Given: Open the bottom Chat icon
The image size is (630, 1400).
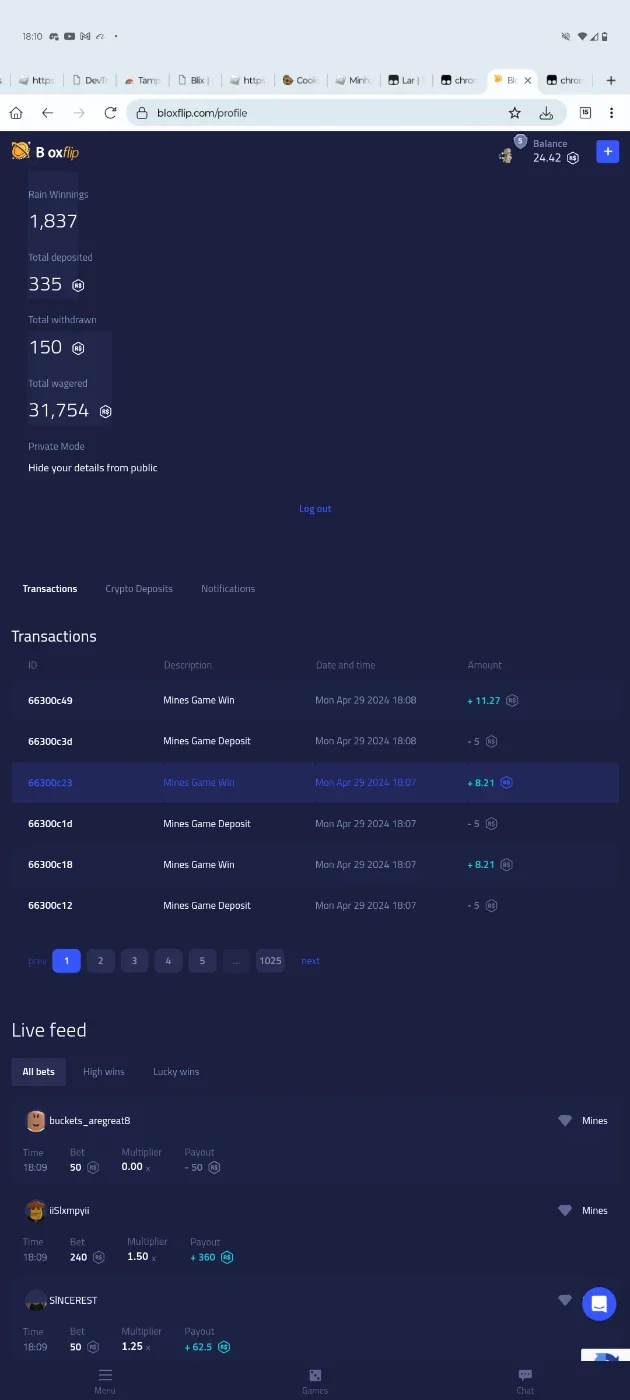Looking at the screenshot, I should click(x=525, y=1375).
